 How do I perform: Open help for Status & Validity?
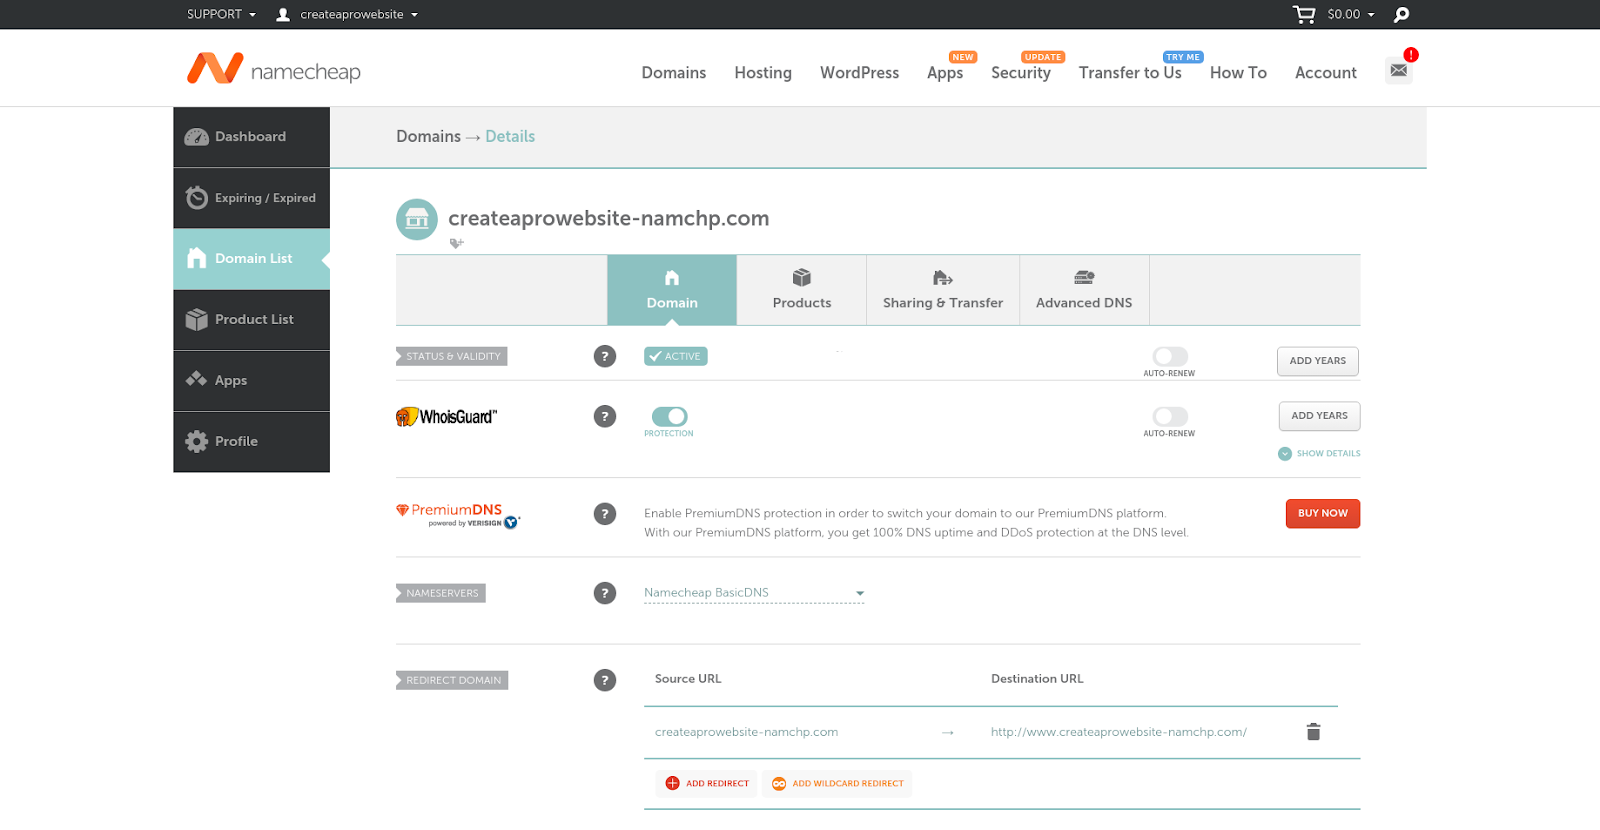click(x=605, y=356)
